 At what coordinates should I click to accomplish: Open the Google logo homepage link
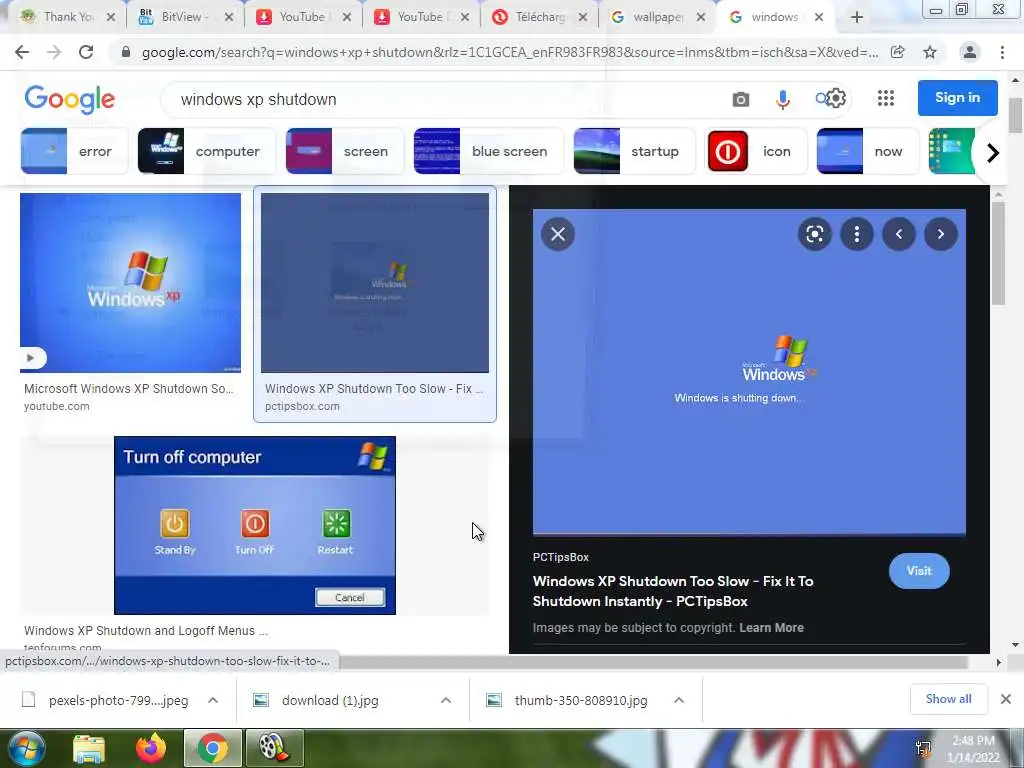pyautogui.click(x=70, y=99)
